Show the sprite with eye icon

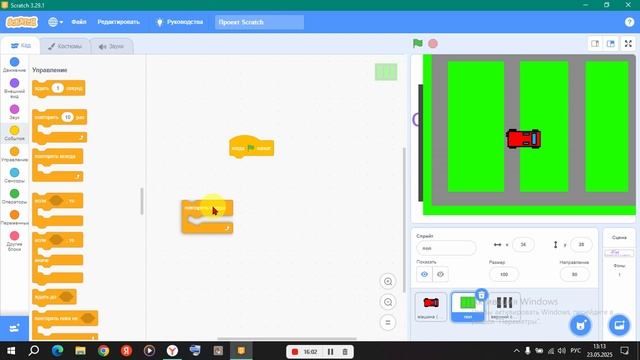pos(424,274)
